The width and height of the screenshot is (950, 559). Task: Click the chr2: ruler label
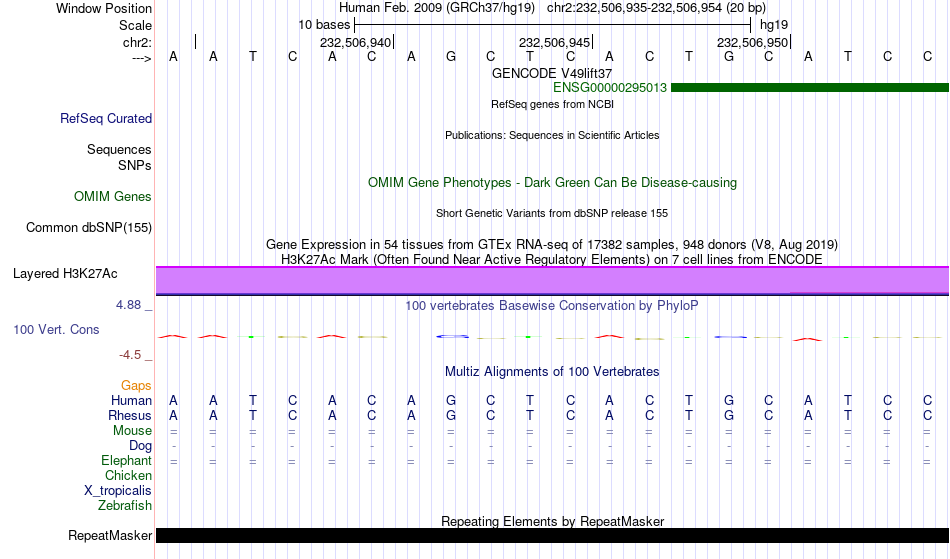(x=137, y=42)
